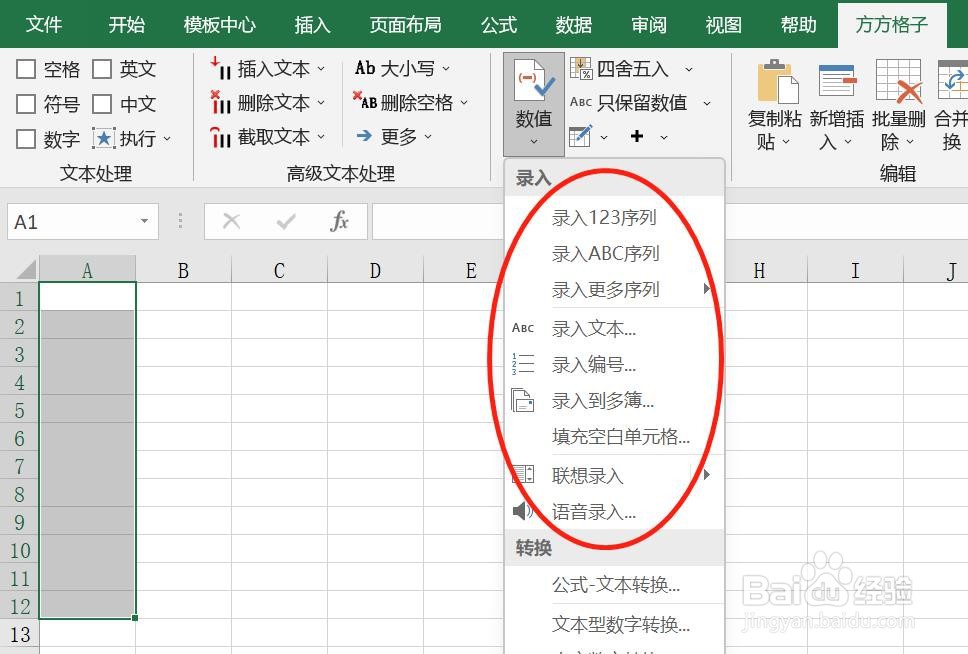968x654 pixels.
Task: Click the 大小写 Ab icon
Action: pos(365,68)
